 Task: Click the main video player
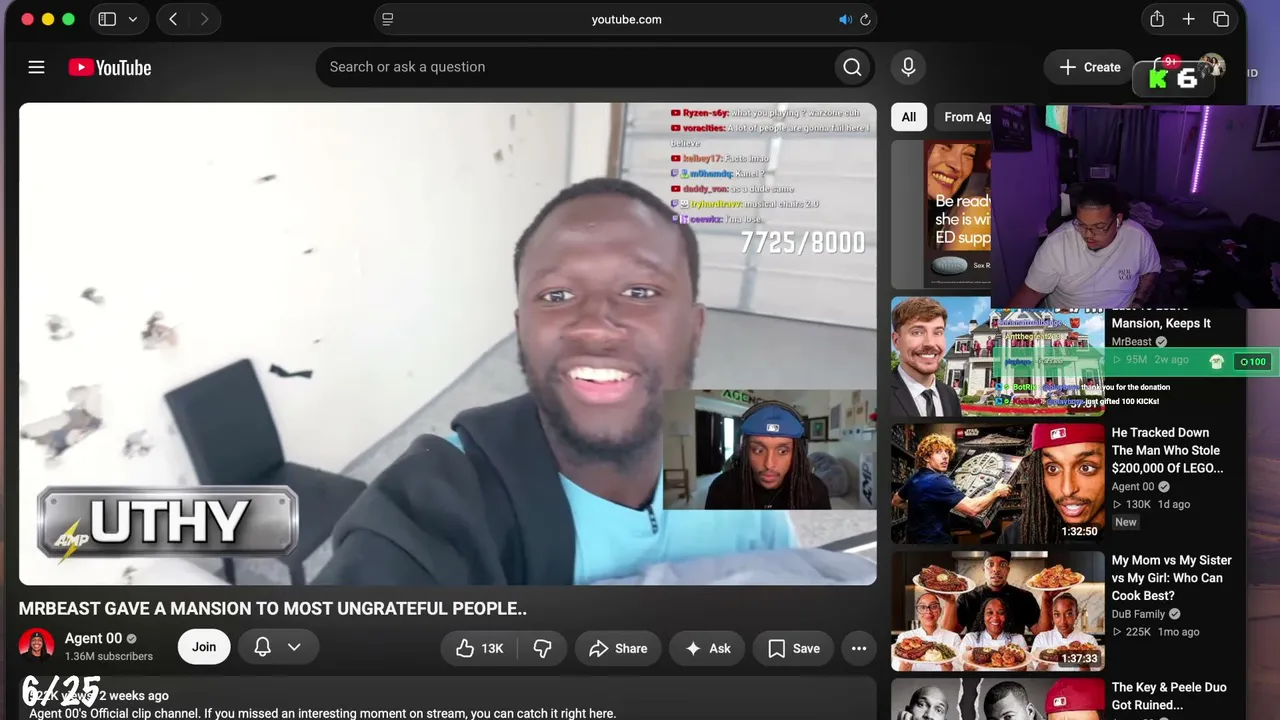[x=448, y=344]
